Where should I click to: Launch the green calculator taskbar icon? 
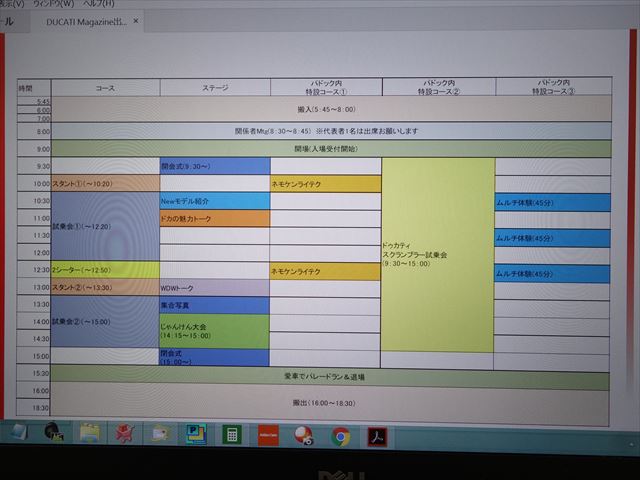pyautogui.click(x=232, y=435)
